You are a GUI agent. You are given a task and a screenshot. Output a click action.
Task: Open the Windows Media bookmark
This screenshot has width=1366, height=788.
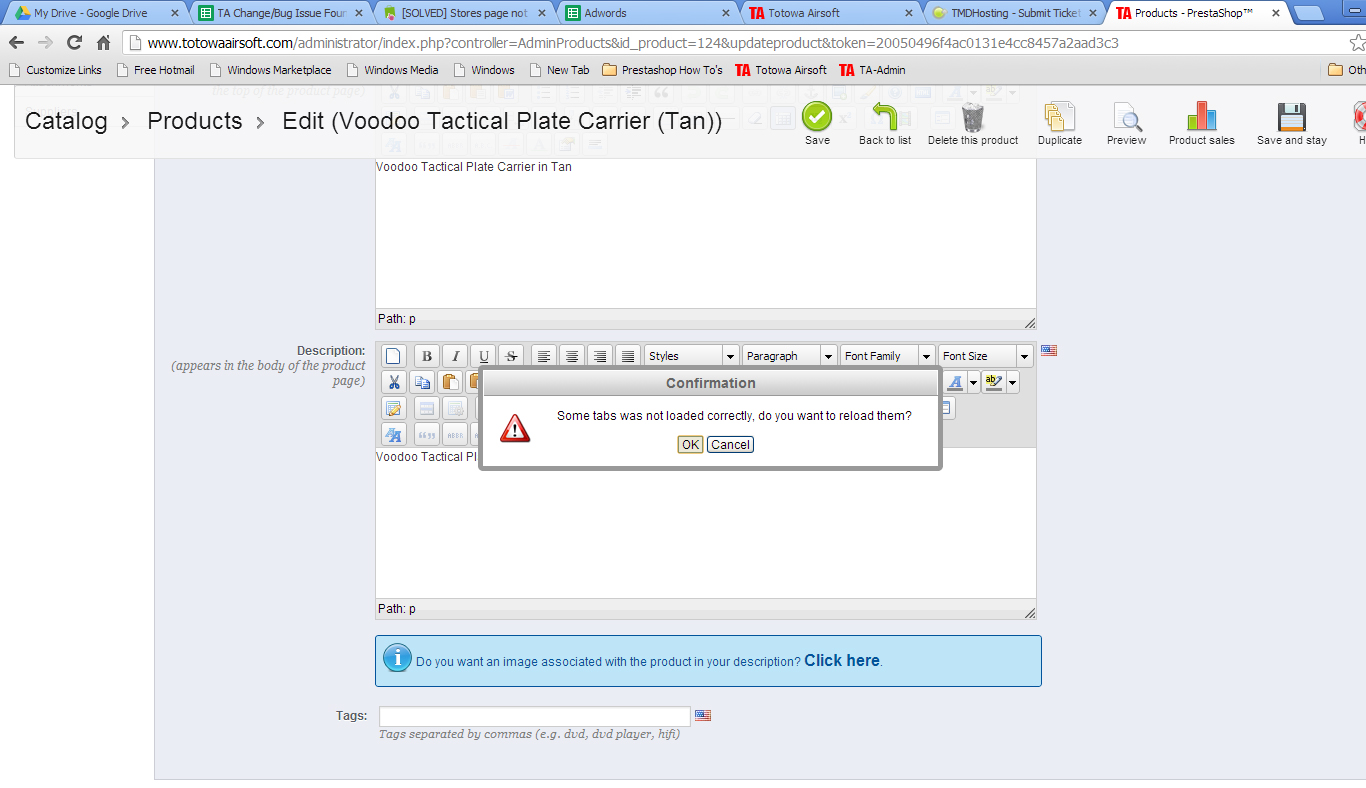[392, 70]
